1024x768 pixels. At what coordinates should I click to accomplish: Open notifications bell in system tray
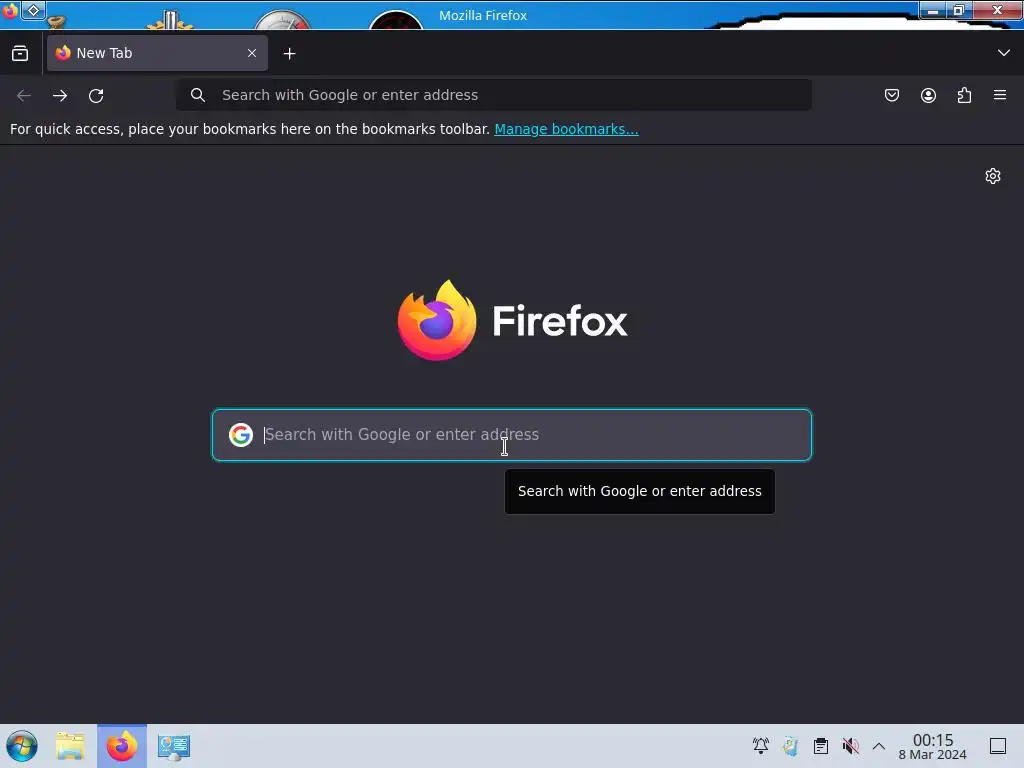point(761,746)
